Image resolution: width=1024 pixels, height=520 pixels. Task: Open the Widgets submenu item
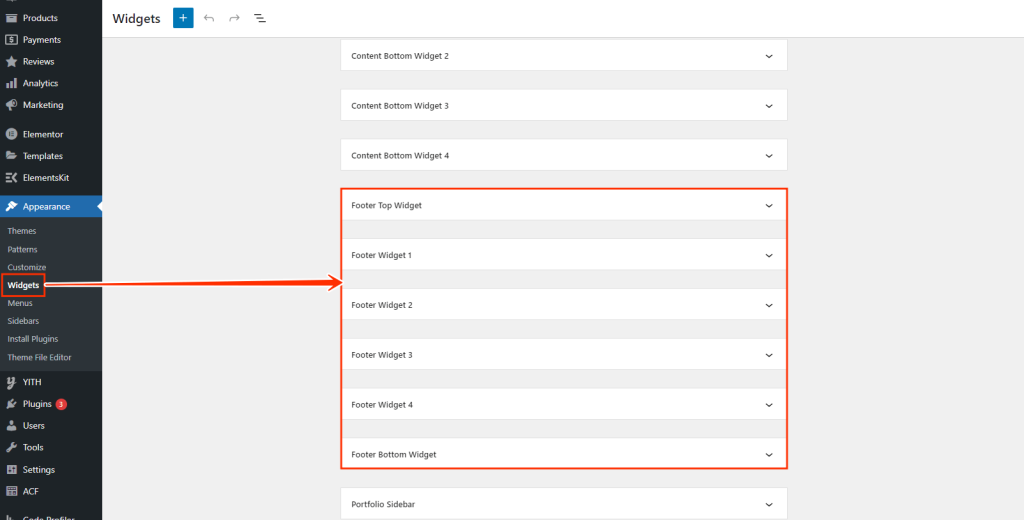click(x=23, y=285)
